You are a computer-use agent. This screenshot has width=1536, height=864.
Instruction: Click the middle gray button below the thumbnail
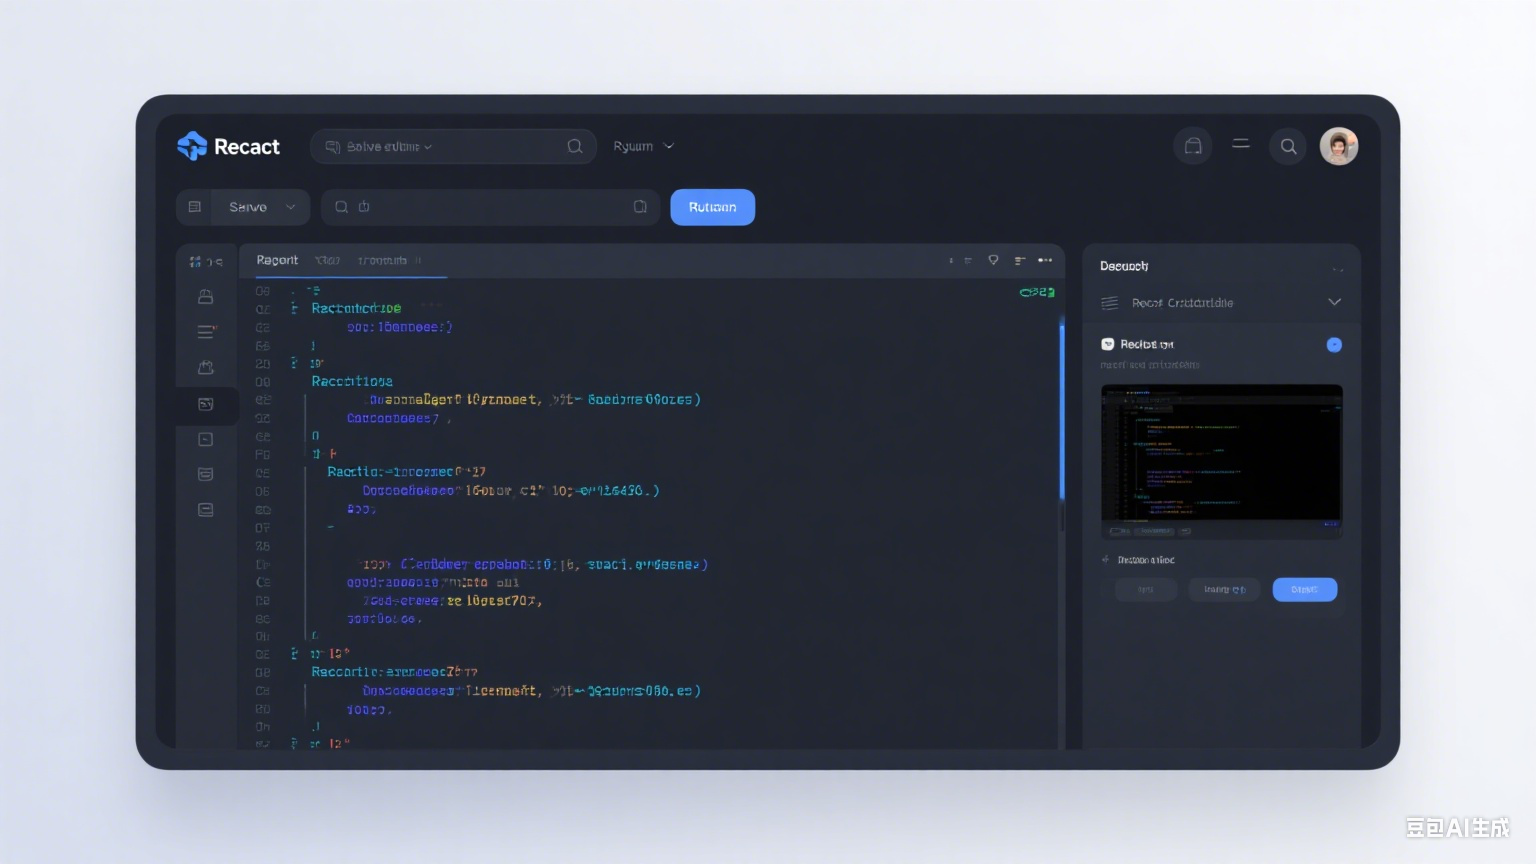click(x=1224, y=590)
